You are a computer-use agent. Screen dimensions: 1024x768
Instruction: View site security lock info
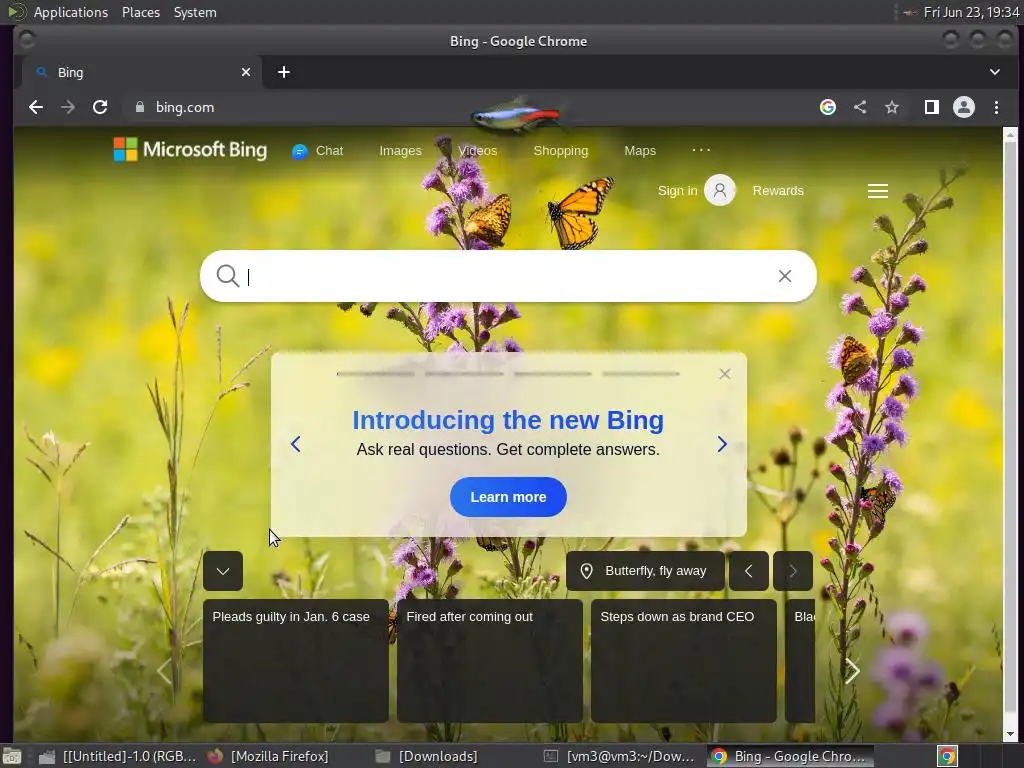(139, 107)
